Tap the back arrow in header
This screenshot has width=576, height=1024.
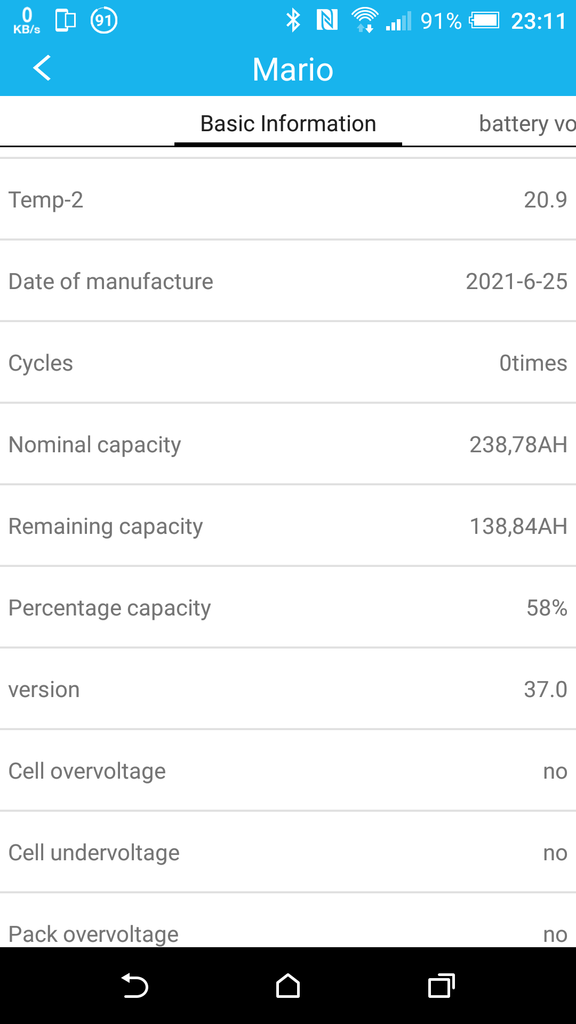coord(42,69)
